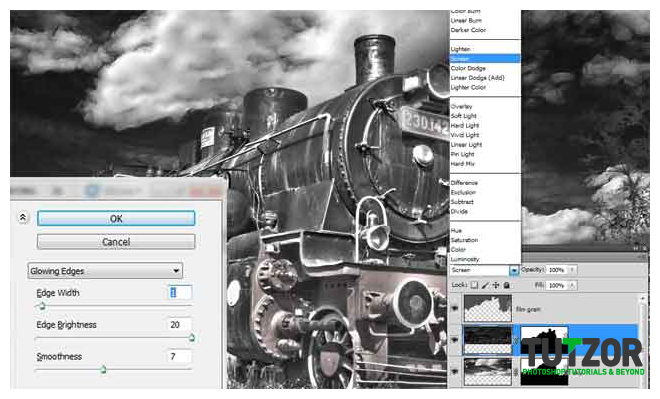Click the Cancel button

tap(116, 242)
